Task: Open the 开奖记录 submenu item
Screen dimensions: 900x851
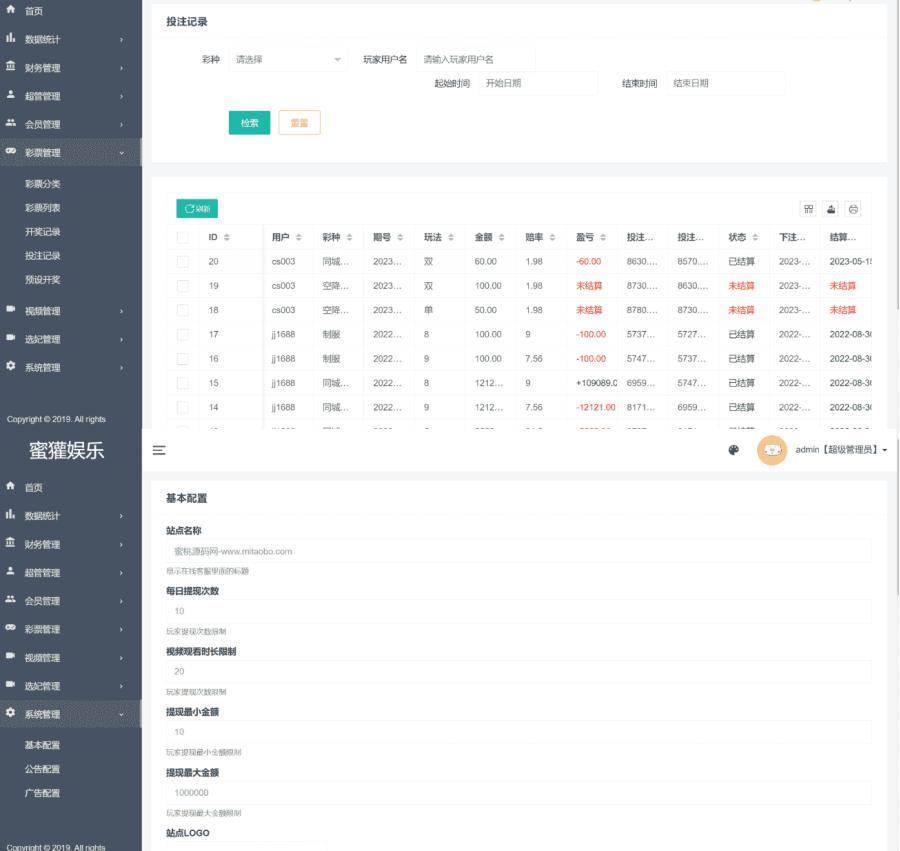Action: coord(42,232)
